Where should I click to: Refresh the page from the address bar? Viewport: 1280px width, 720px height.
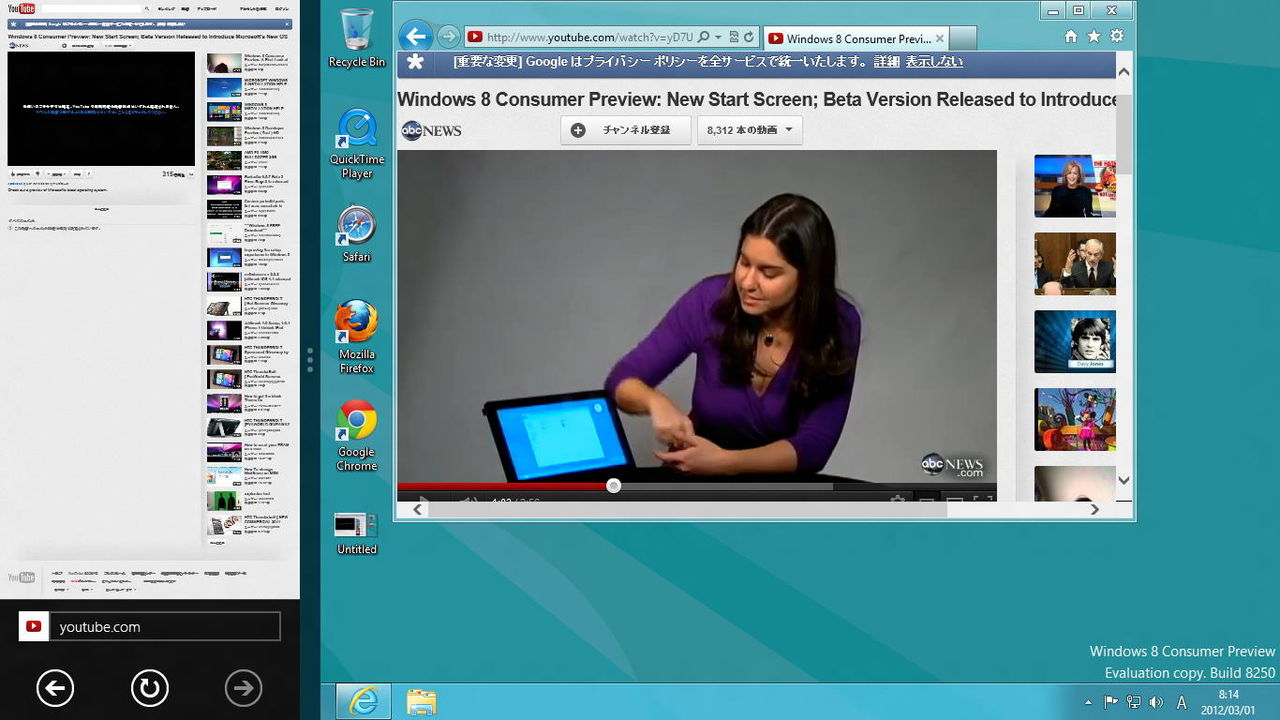[x=749, y=37]
